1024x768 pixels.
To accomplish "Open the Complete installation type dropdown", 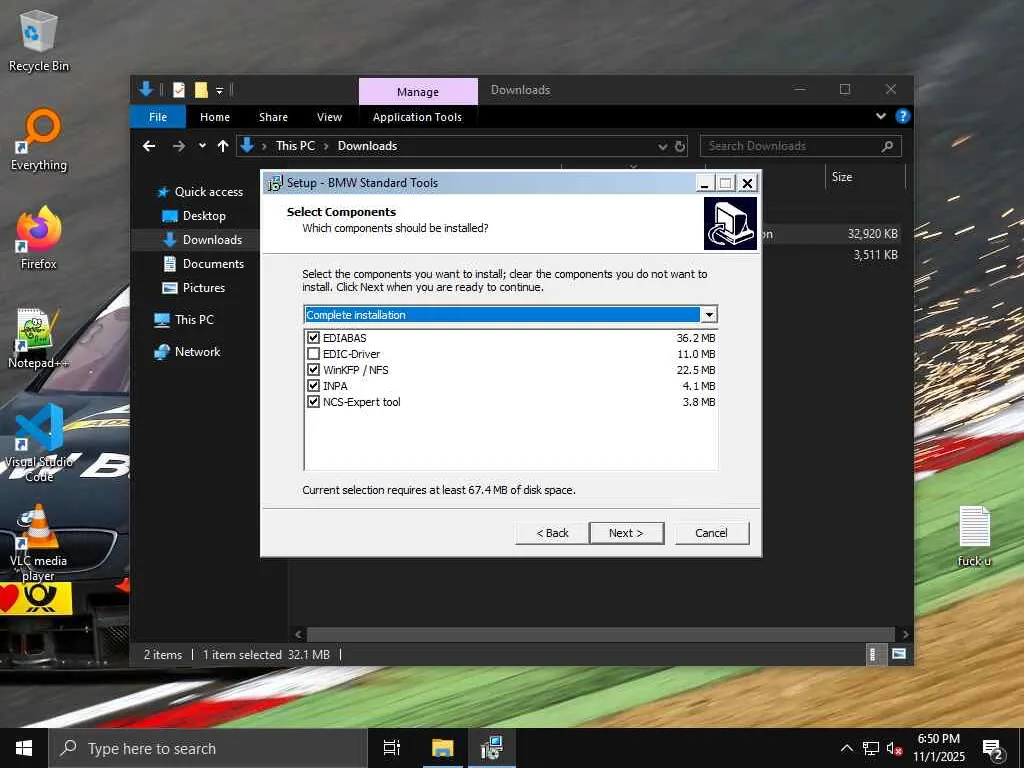I will (x=709, y=315).
